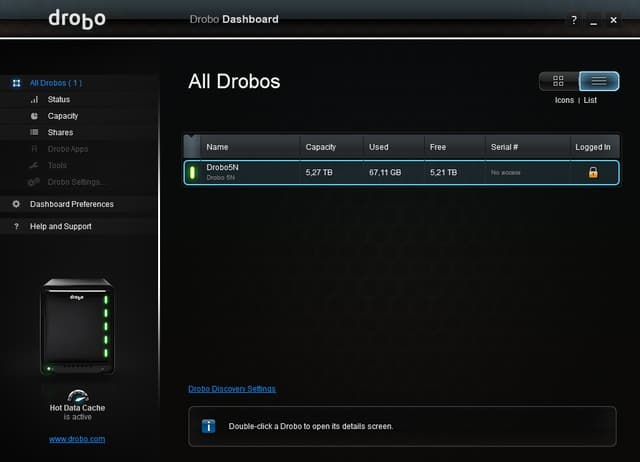Sort by the Name column header
640x462 pixels.
(x=250, y=147)
